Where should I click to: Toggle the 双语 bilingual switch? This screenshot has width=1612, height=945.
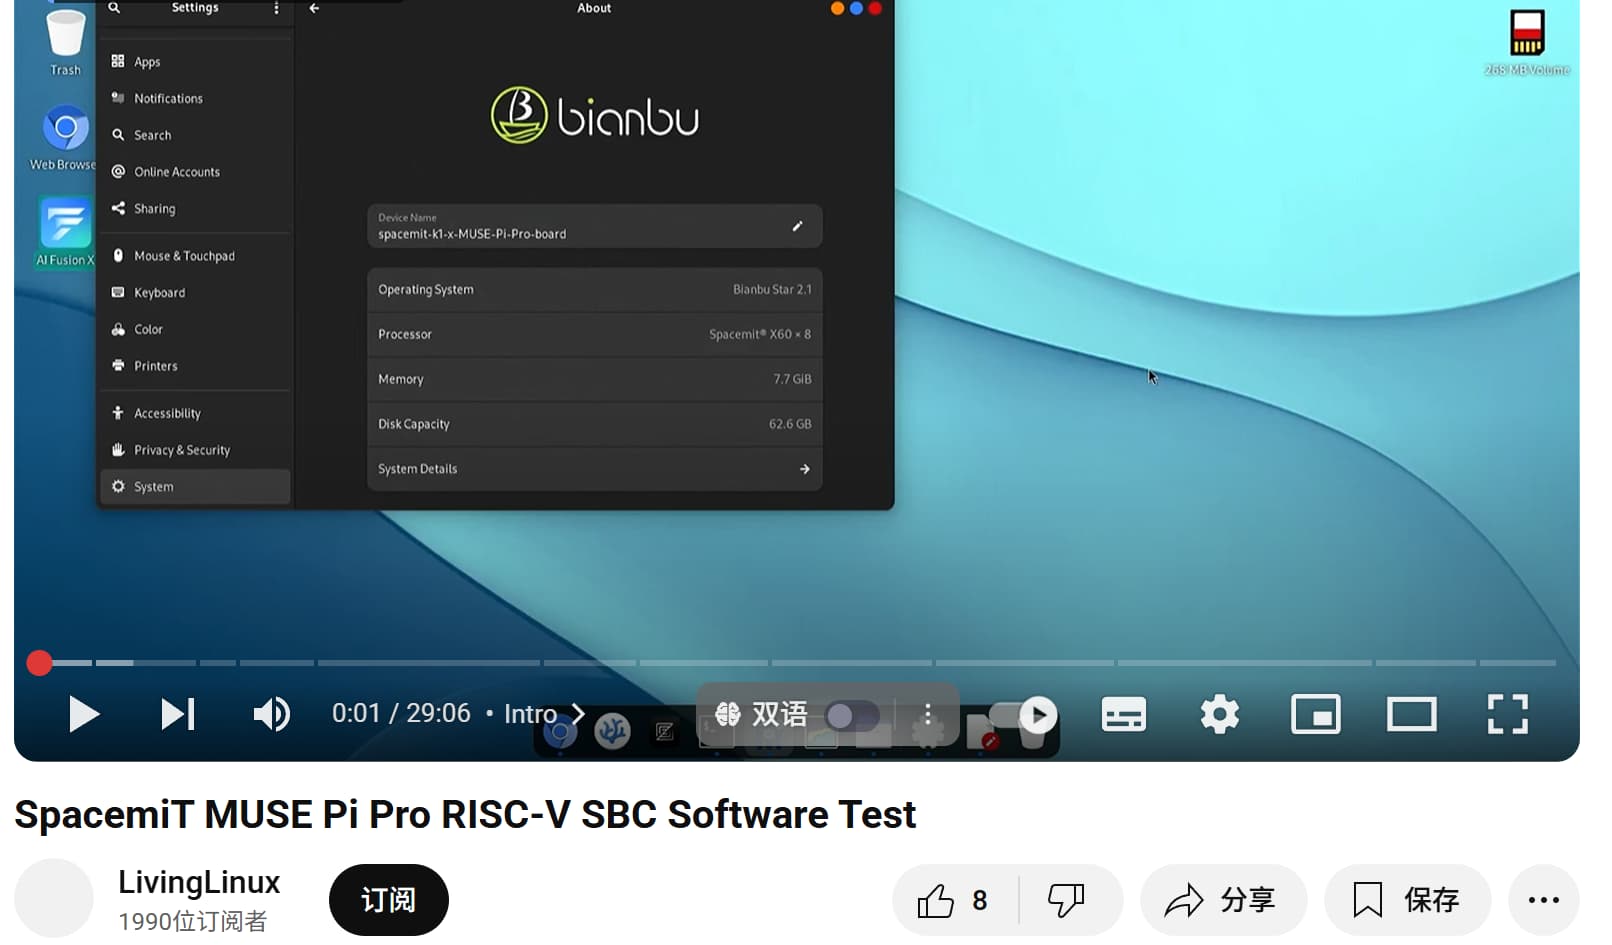[853, 714]
